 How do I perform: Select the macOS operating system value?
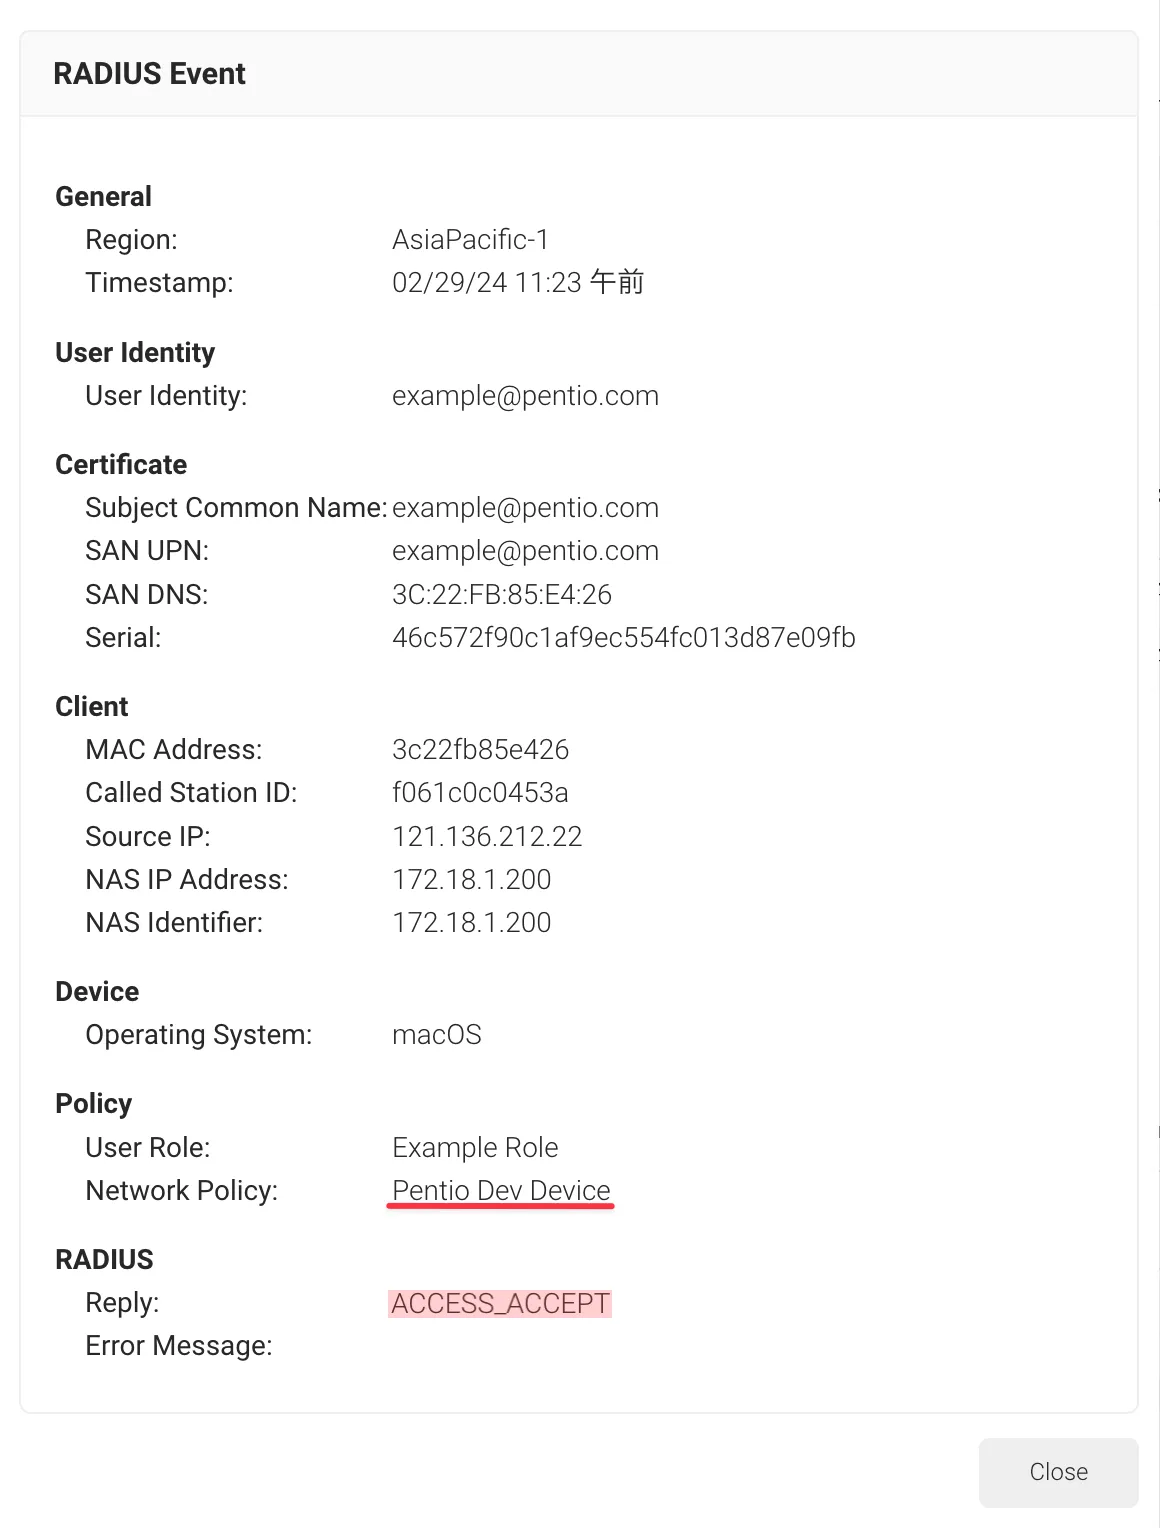point(437,1035)
